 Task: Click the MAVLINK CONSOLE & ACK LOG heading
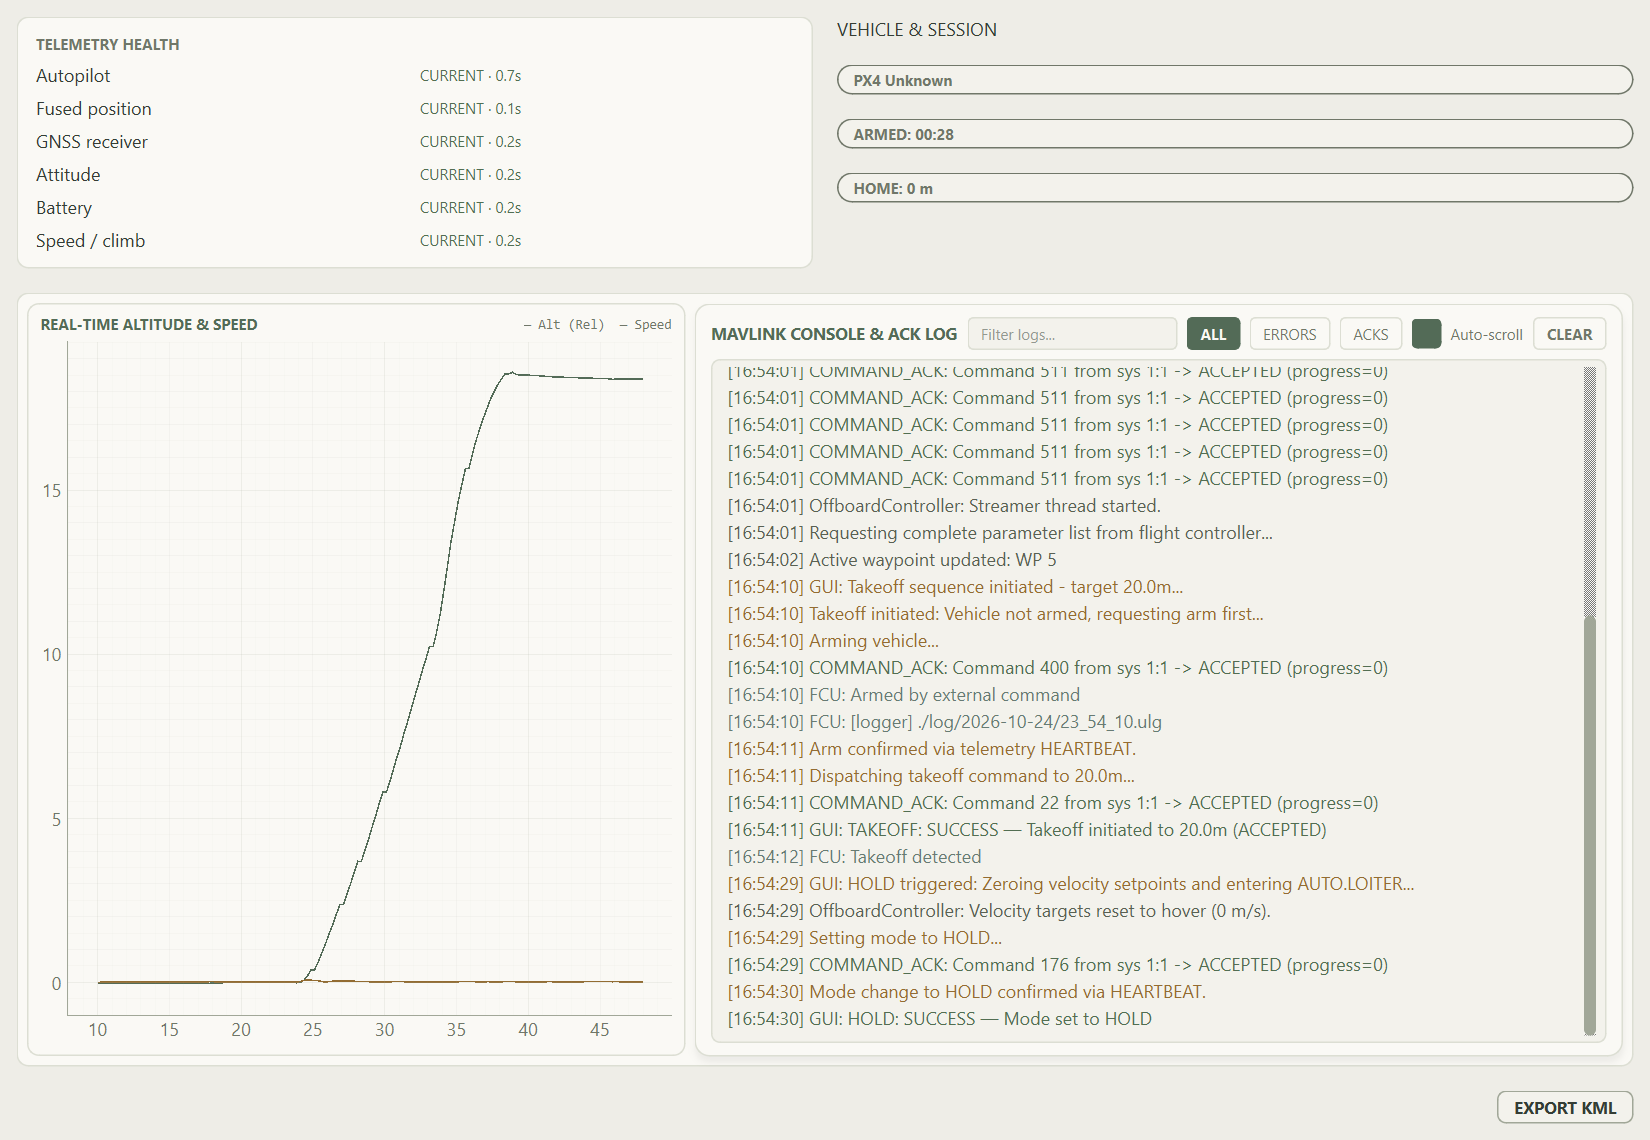(x=834, y=334)
